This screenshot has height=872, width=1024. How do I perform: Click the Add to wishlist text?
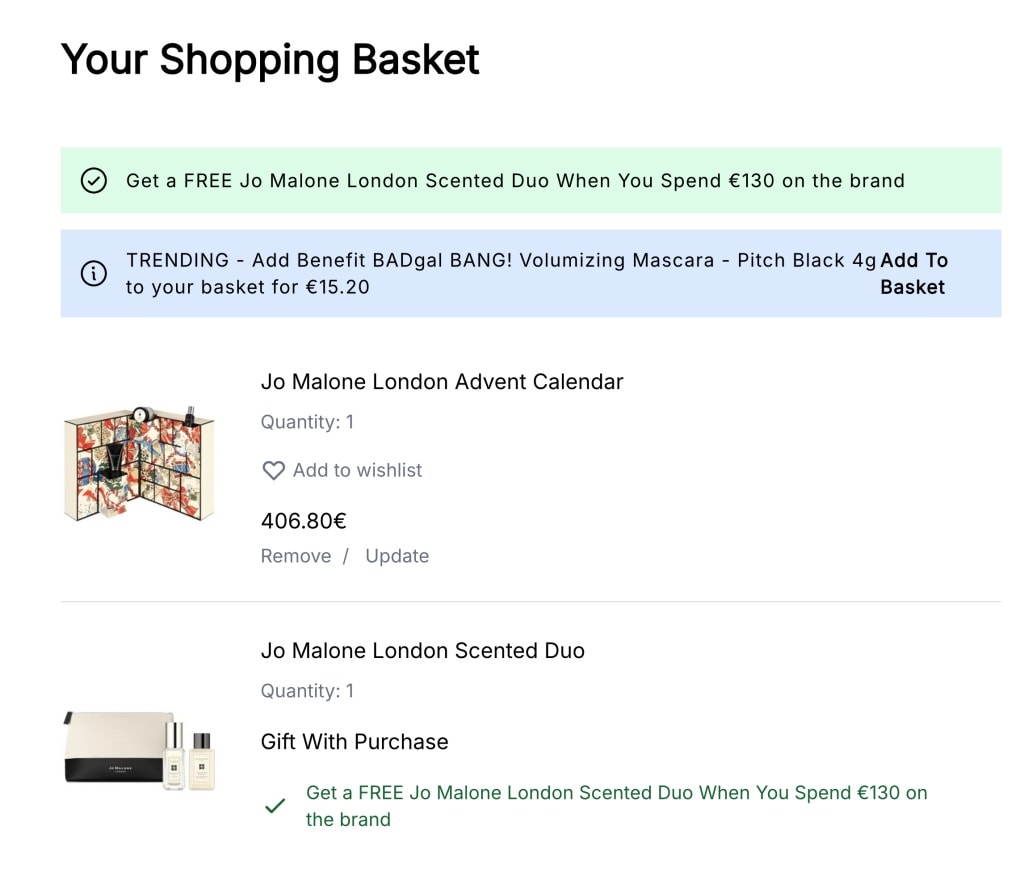(357, 470)
